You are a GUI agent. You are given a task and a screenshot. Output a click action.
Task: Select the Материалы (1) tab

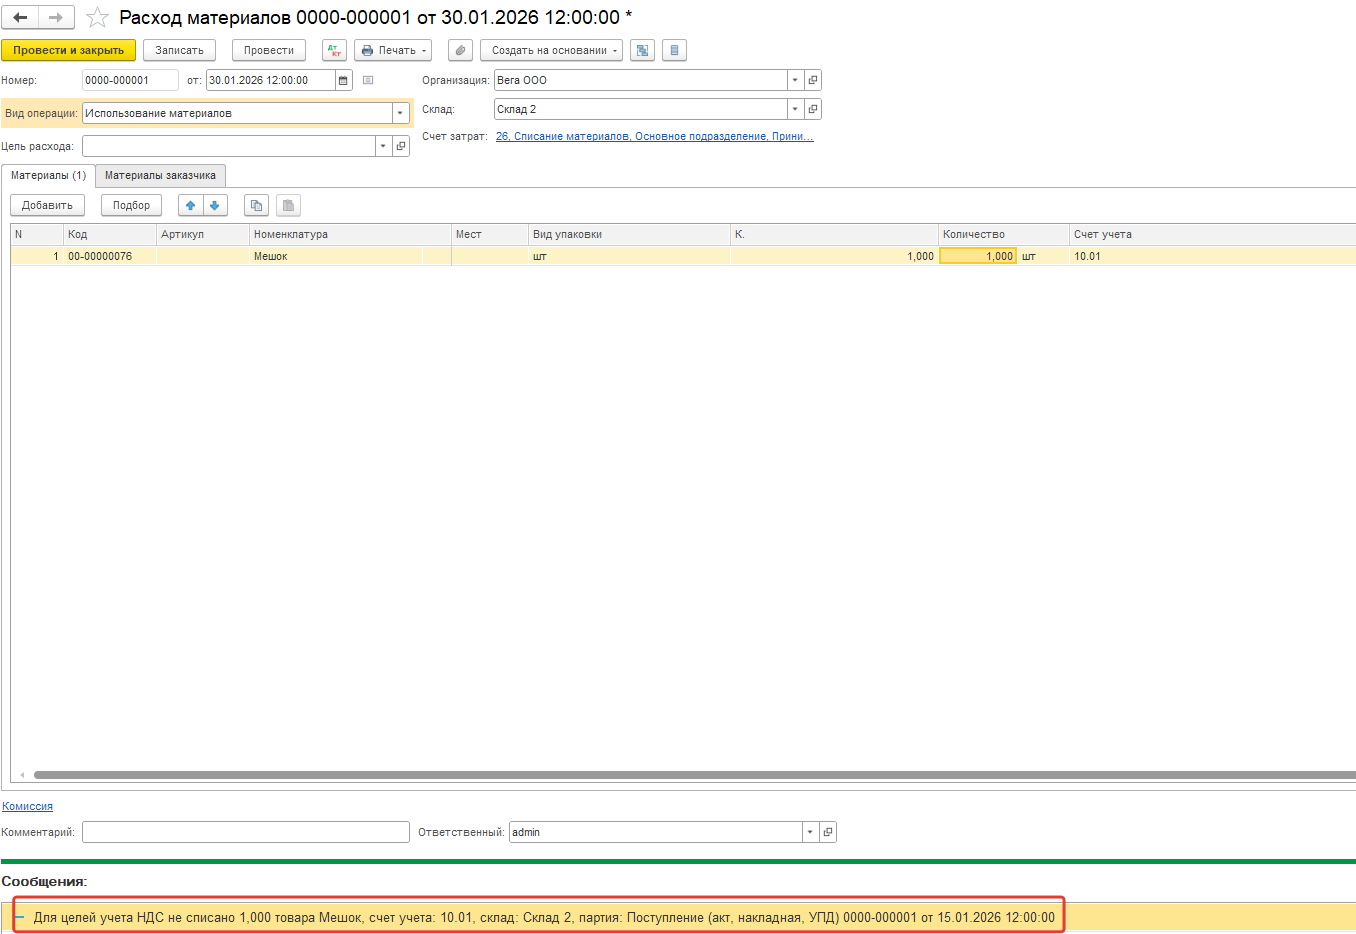coord(48,175)
